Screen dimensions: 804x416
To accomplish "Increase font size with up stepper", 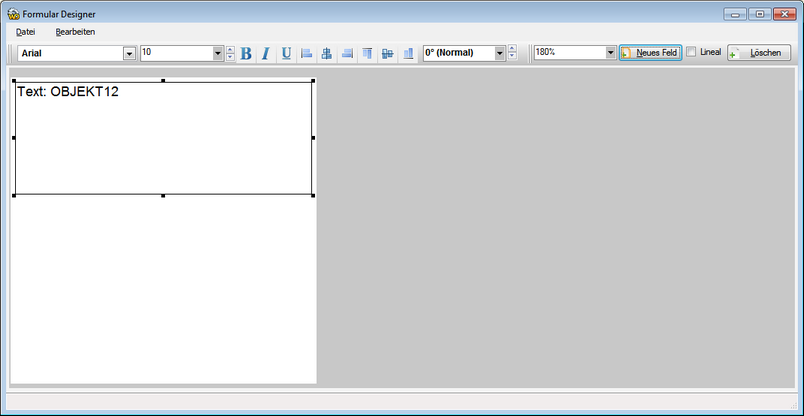I will click(x=230, y=50).
